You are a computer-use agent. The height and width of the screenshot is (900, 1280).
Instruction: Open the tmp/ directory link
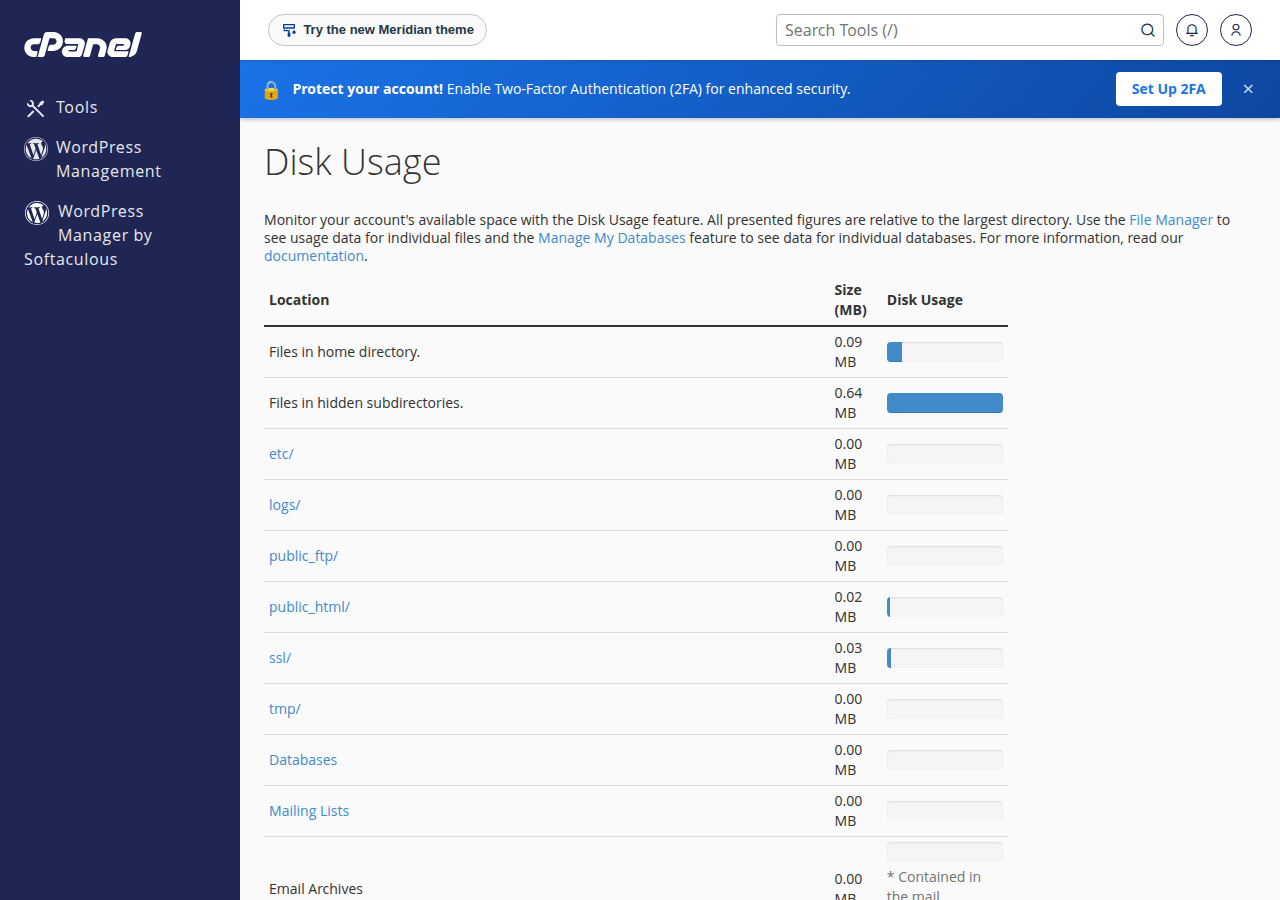[285, 709]
